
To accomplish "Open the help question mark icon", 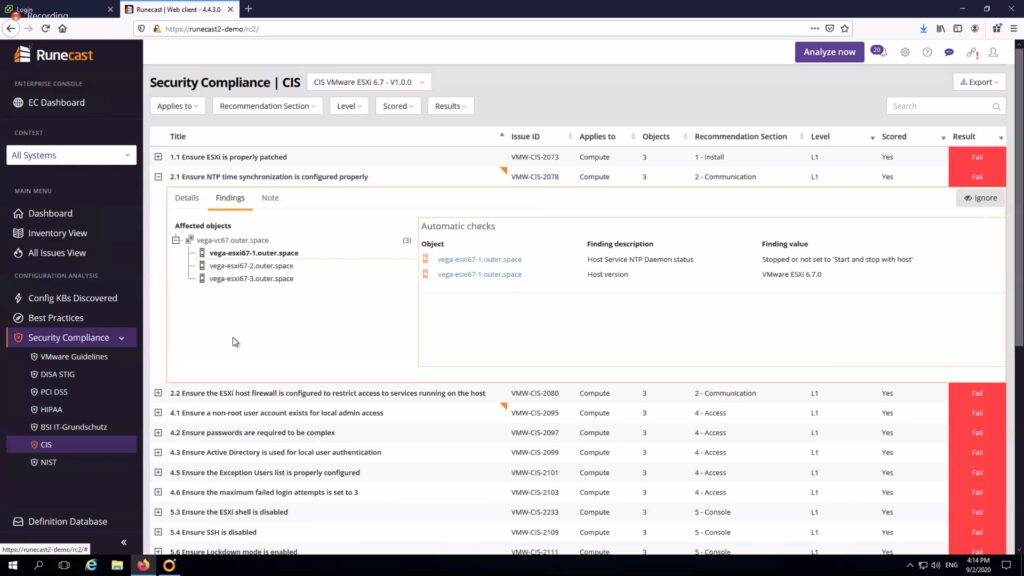I will (x=927, y=52).
